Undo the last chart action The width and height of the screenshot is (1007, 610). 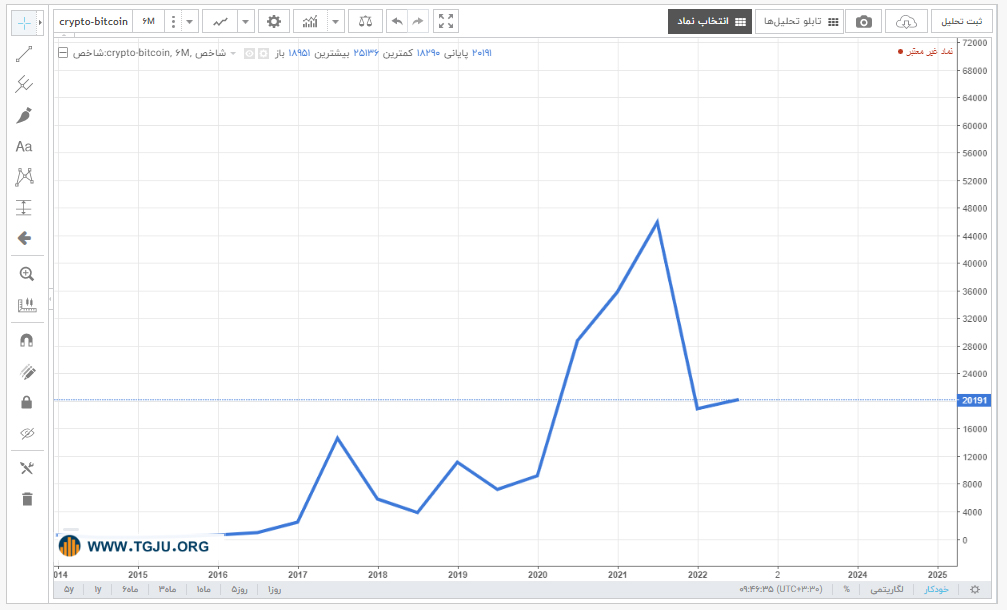397,21
